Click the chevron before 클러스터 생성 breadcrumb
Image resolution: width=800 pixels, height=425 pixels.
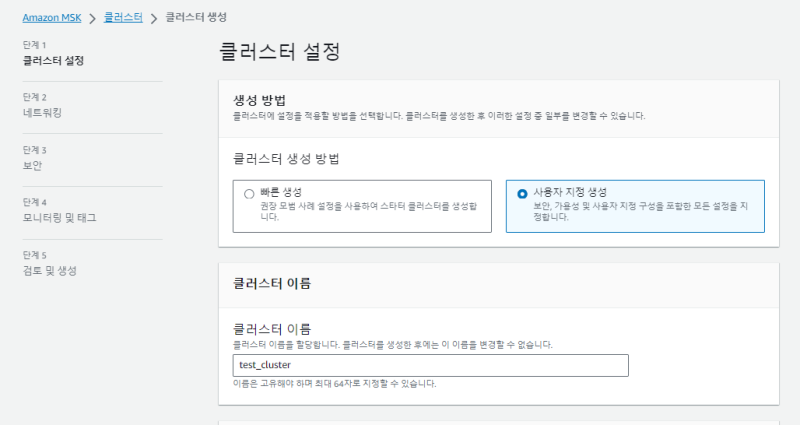tap(153, 17)
